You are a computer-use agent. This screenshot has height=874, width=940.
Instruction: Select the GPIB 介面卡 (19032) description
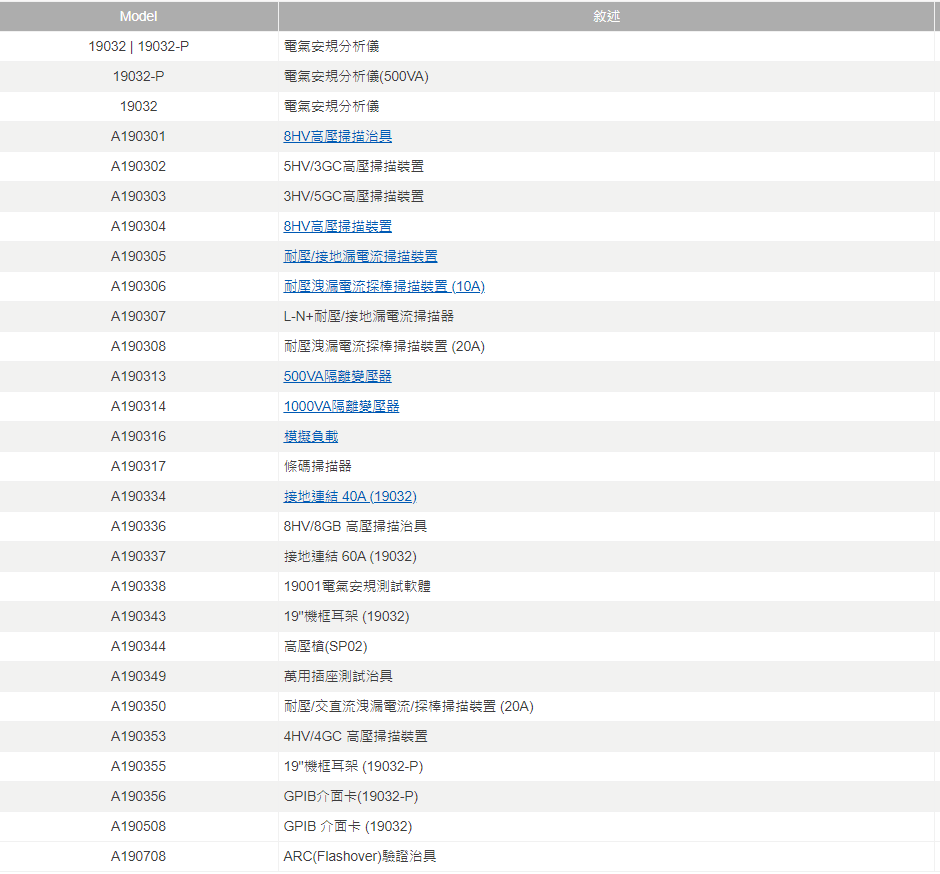348,825
